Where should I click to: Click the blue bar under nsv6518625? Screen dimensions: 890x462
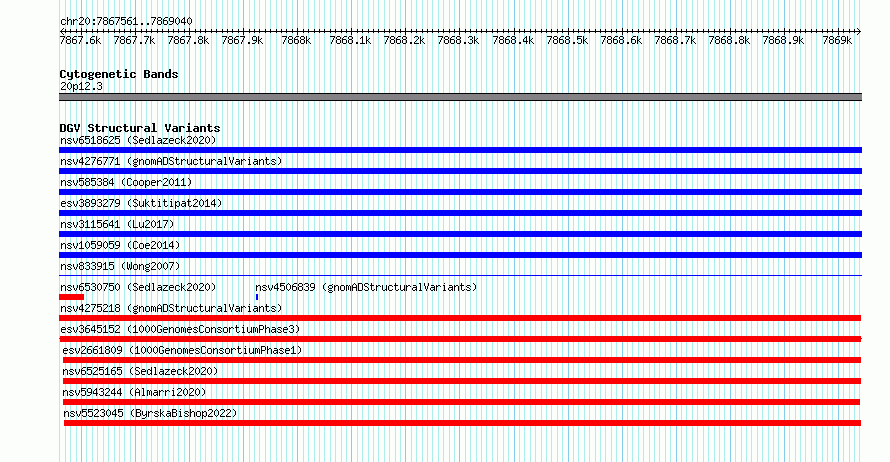pyautogui.click(x=460, y=150)
